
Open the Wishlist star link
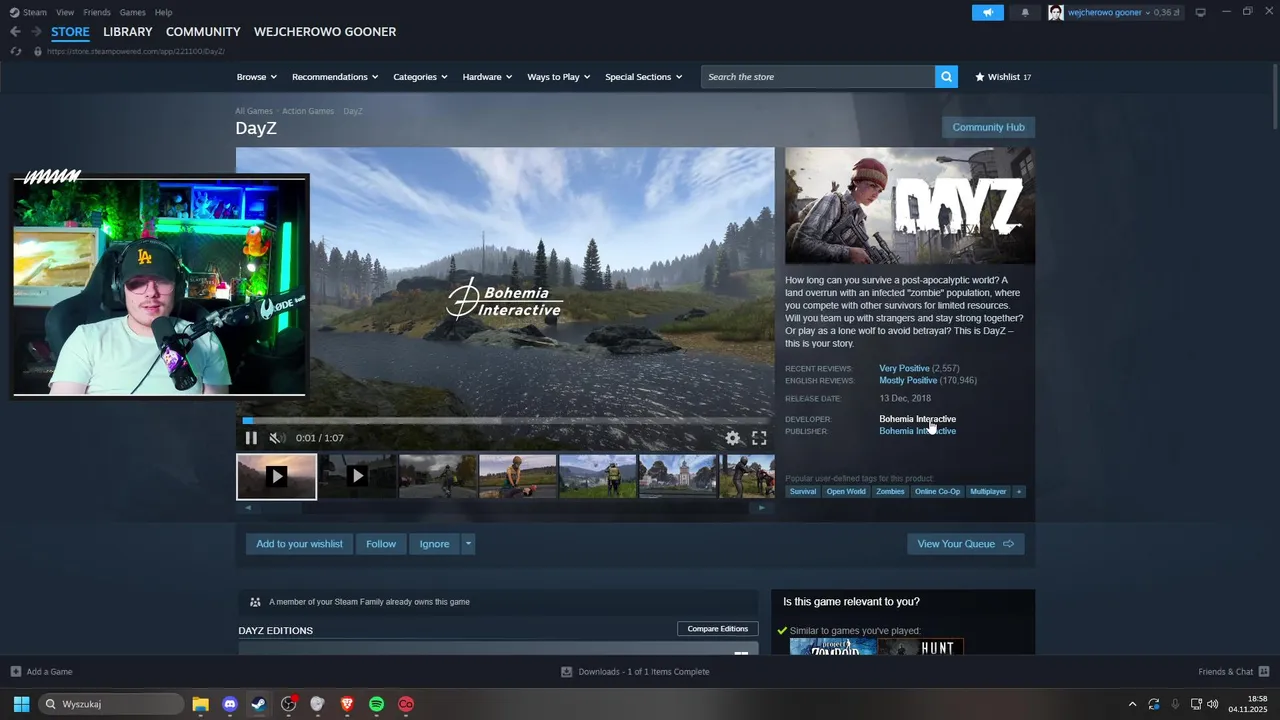point(1003,77)
